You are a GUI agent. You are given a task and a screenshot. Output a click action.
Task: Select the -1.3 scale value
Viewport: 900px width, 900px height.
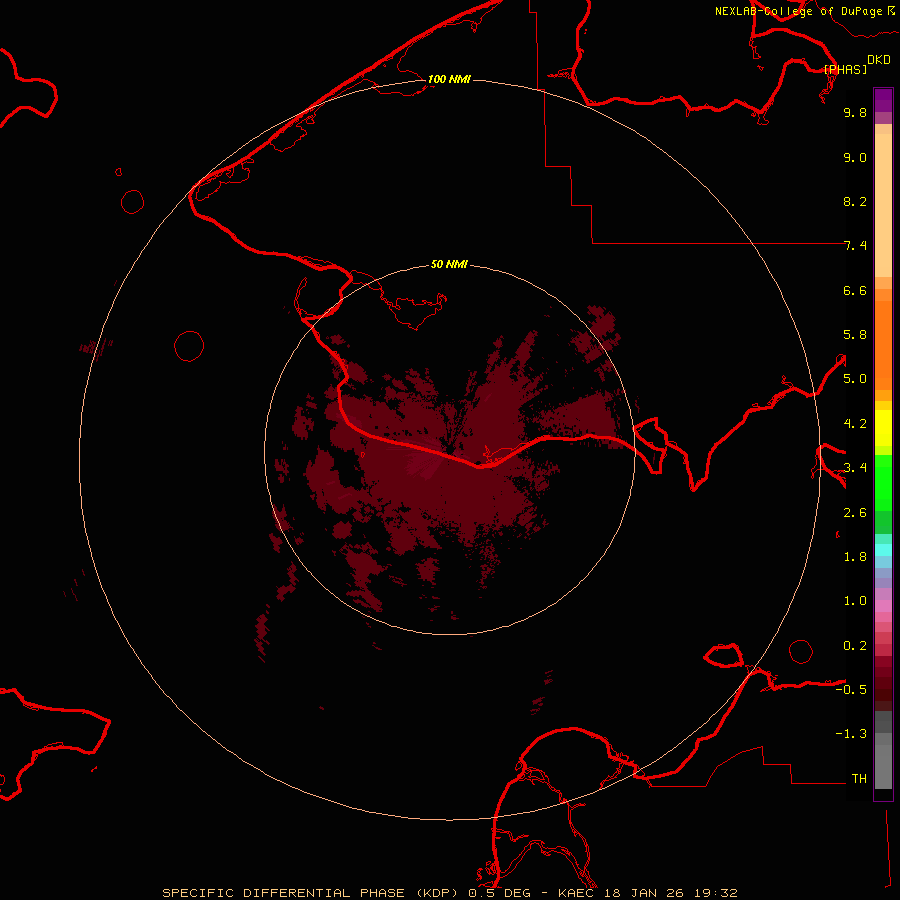coord(851,734)
